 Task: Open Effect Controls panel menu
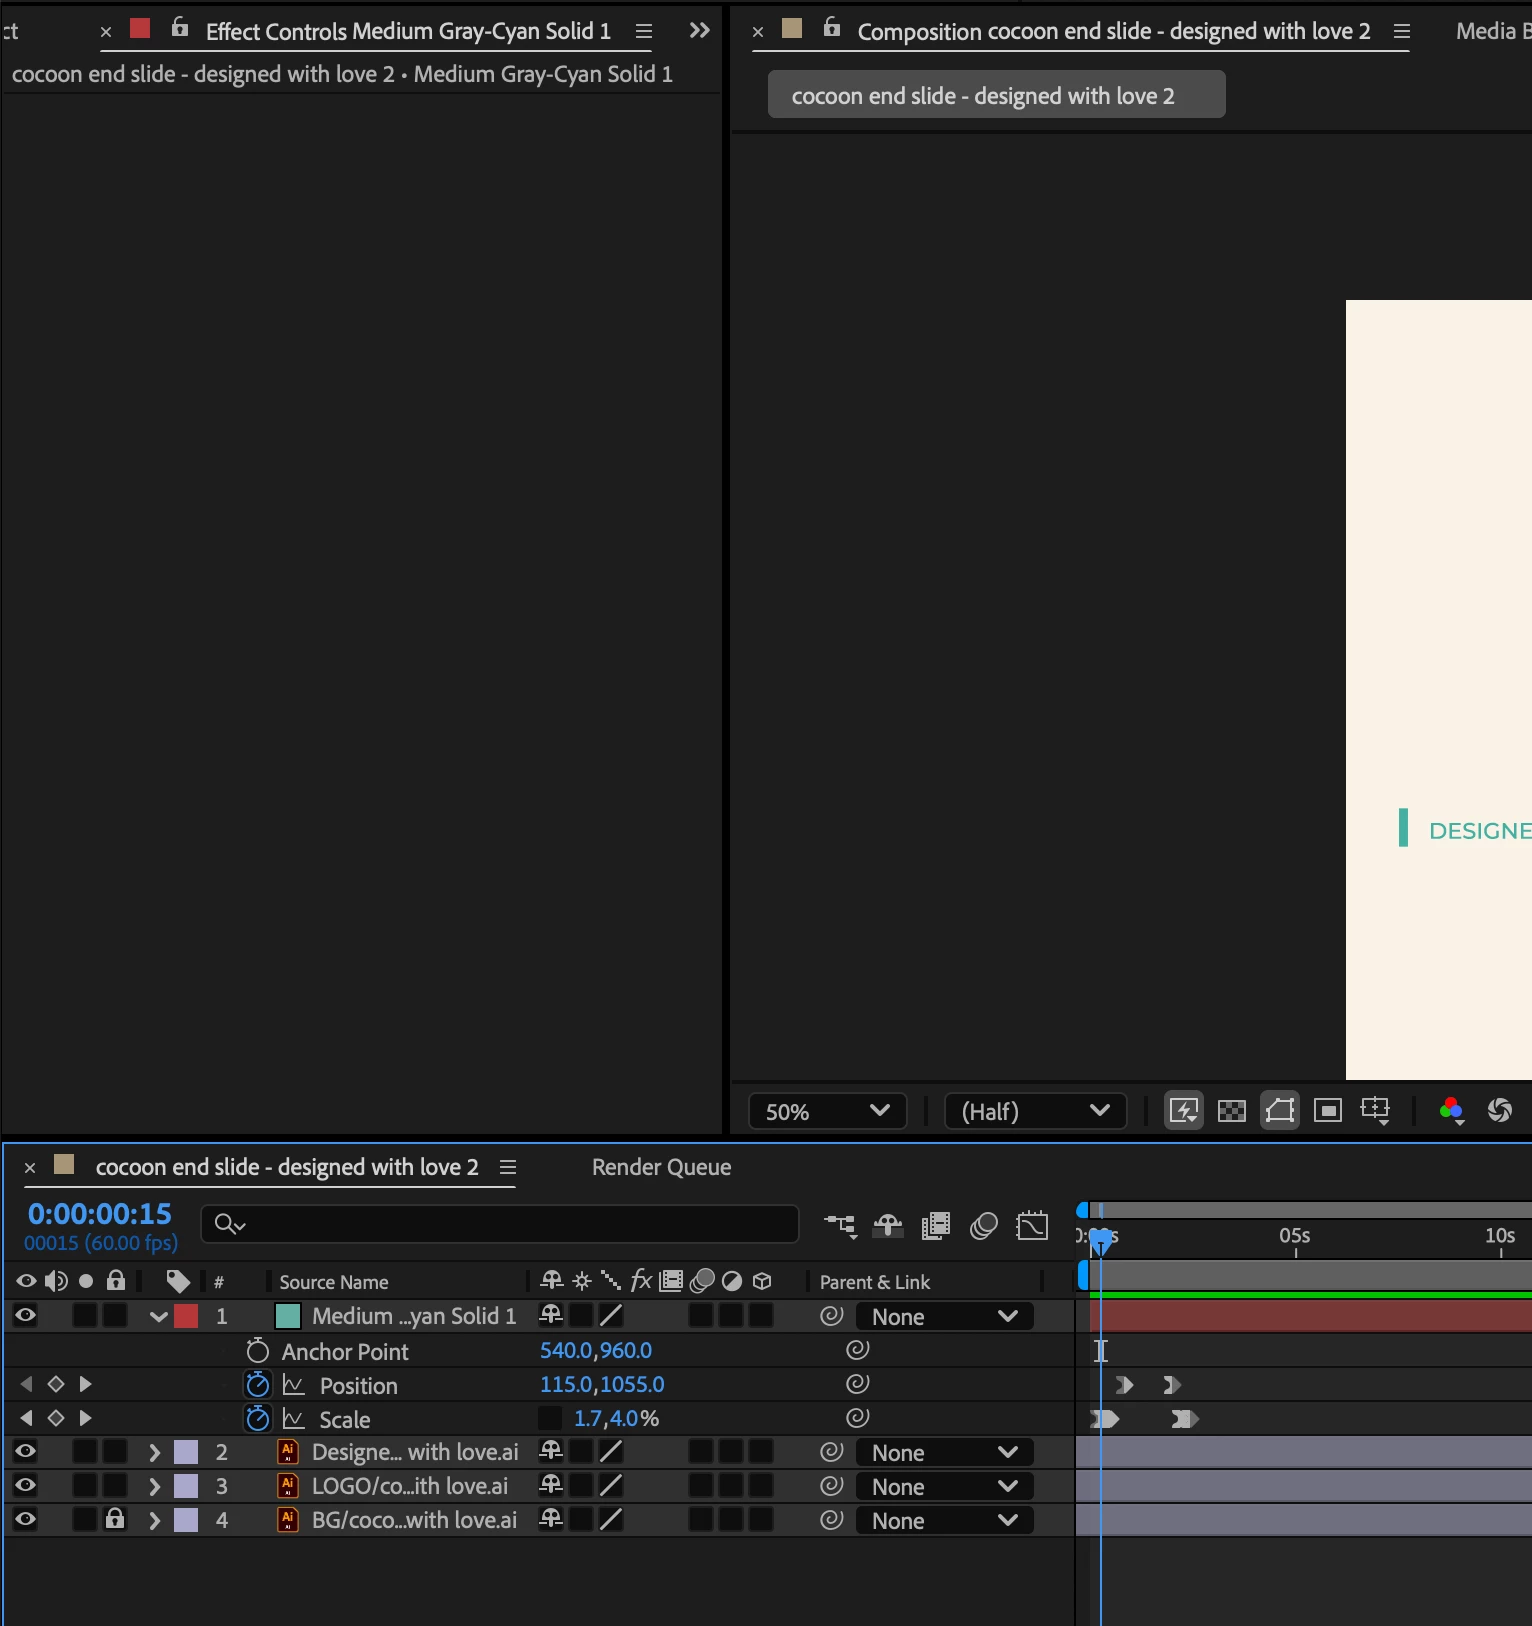pos(644,31)
